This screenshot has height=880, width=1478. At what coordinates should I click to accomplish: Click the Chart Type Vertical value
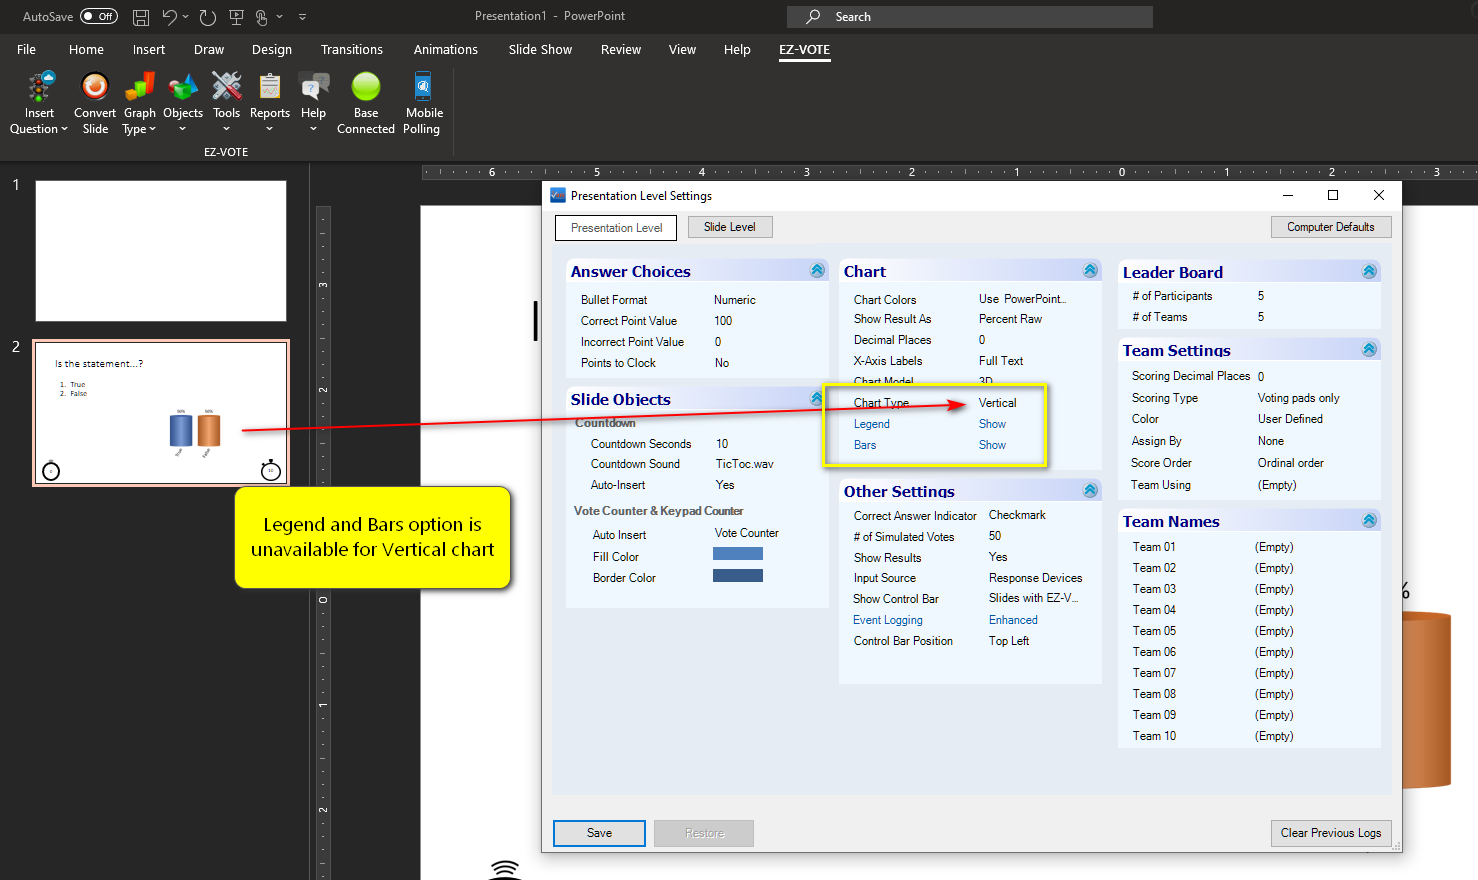pos(997,403)
